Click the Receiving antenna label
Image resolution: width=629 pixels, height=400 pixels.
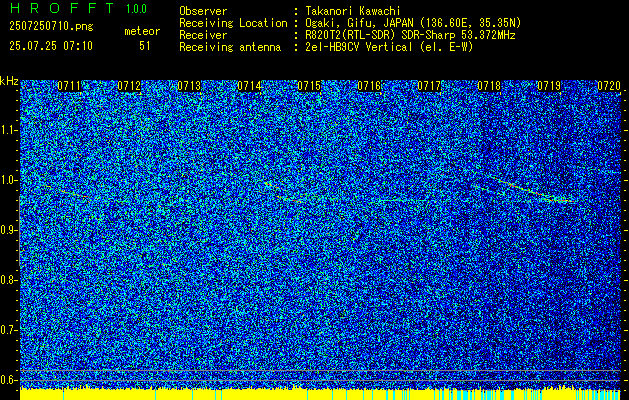pyautogui.click(x=230, y=47)
